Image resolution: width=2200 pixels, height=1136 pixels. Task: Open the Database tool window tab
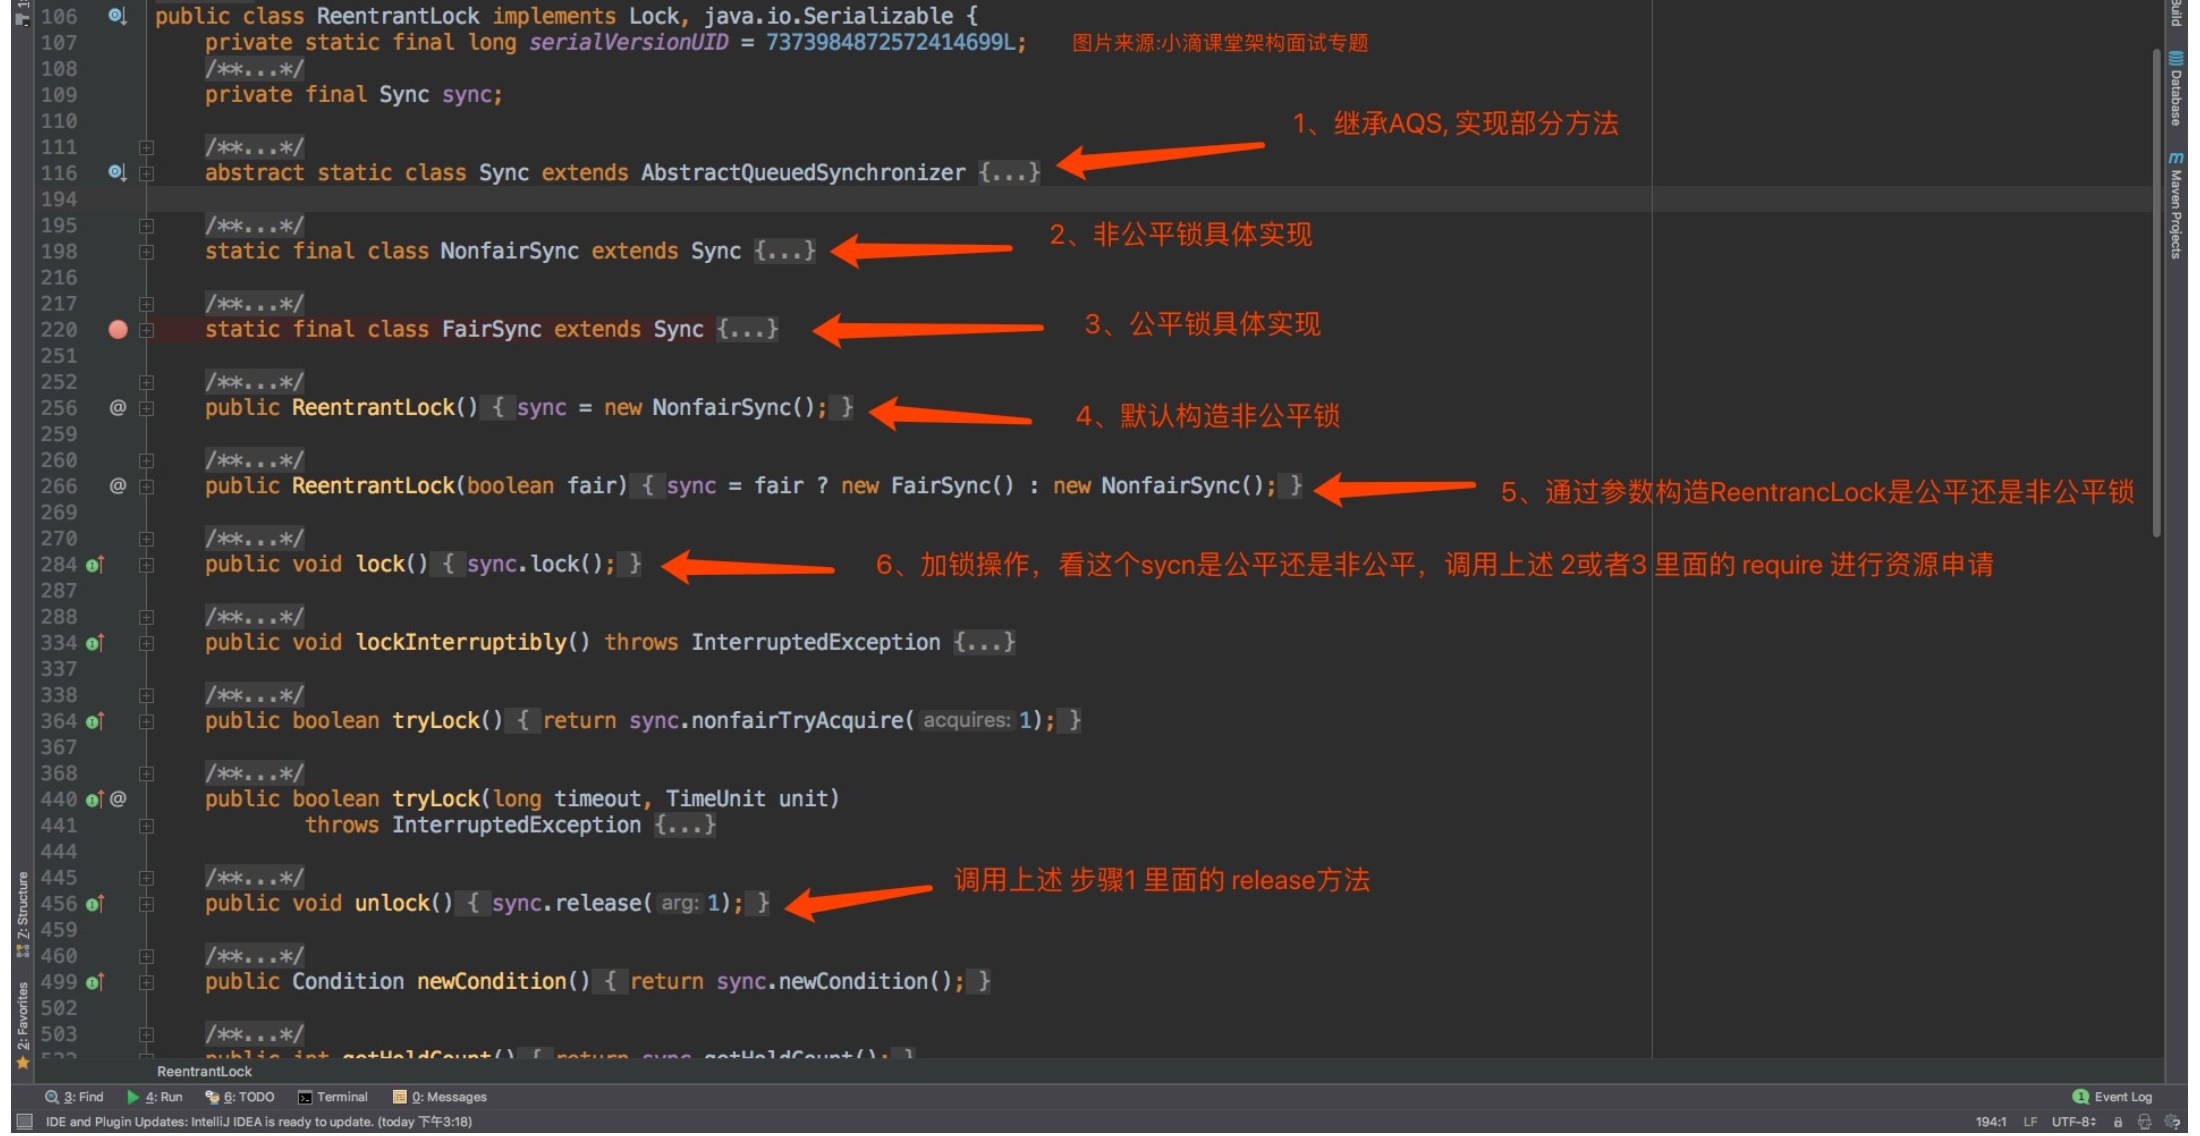coord(2175,88)
